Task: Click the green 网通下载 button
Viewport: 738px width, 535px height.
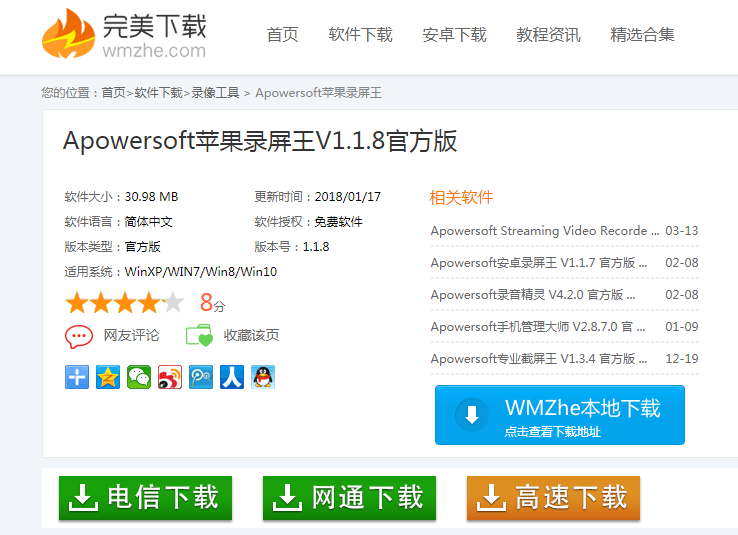Action: coord(349,498)
